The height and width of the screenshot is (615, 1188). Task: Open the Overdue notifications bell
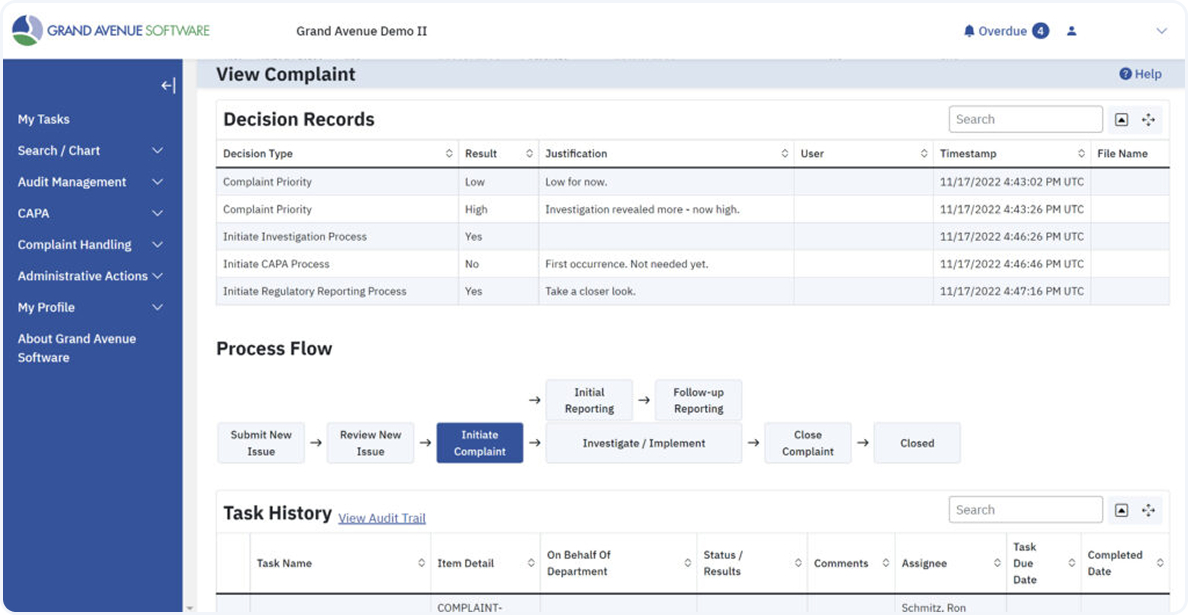coord(969,31)
